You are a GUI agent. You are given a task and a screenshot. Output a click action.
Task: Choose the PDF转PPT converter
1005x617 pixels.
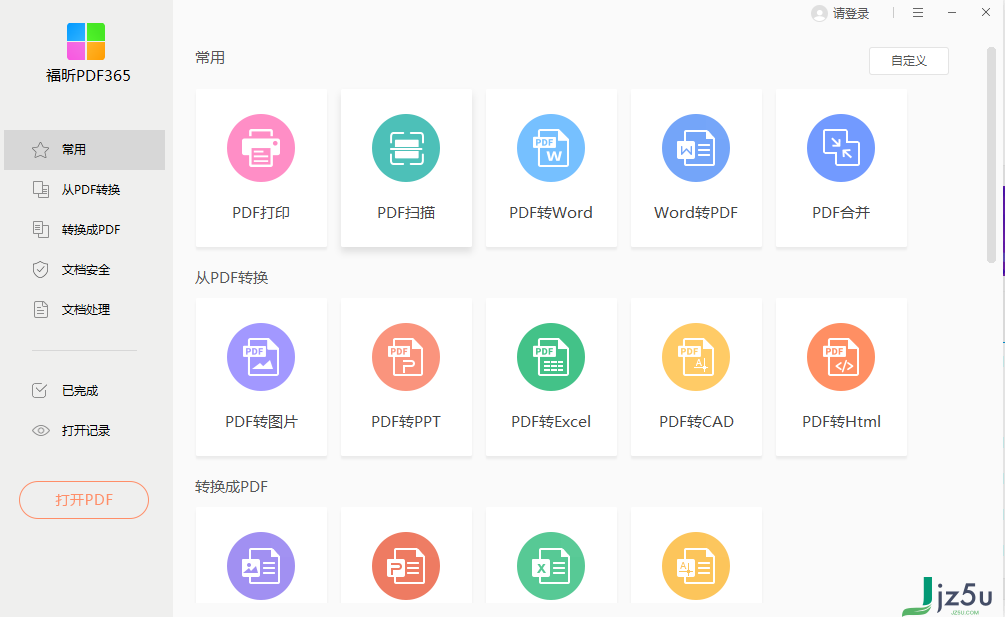[x=406, y=377]
